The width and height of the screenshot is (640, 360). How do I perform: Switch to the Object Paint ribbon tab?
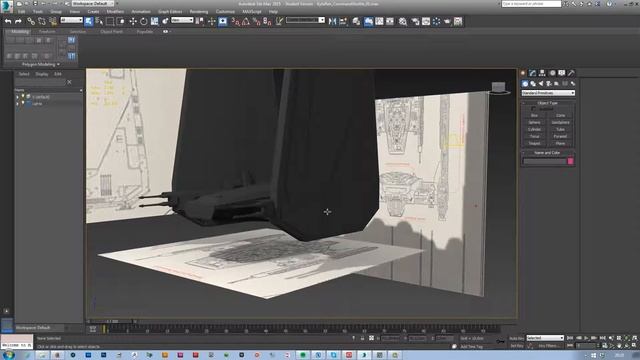point(111,31)
